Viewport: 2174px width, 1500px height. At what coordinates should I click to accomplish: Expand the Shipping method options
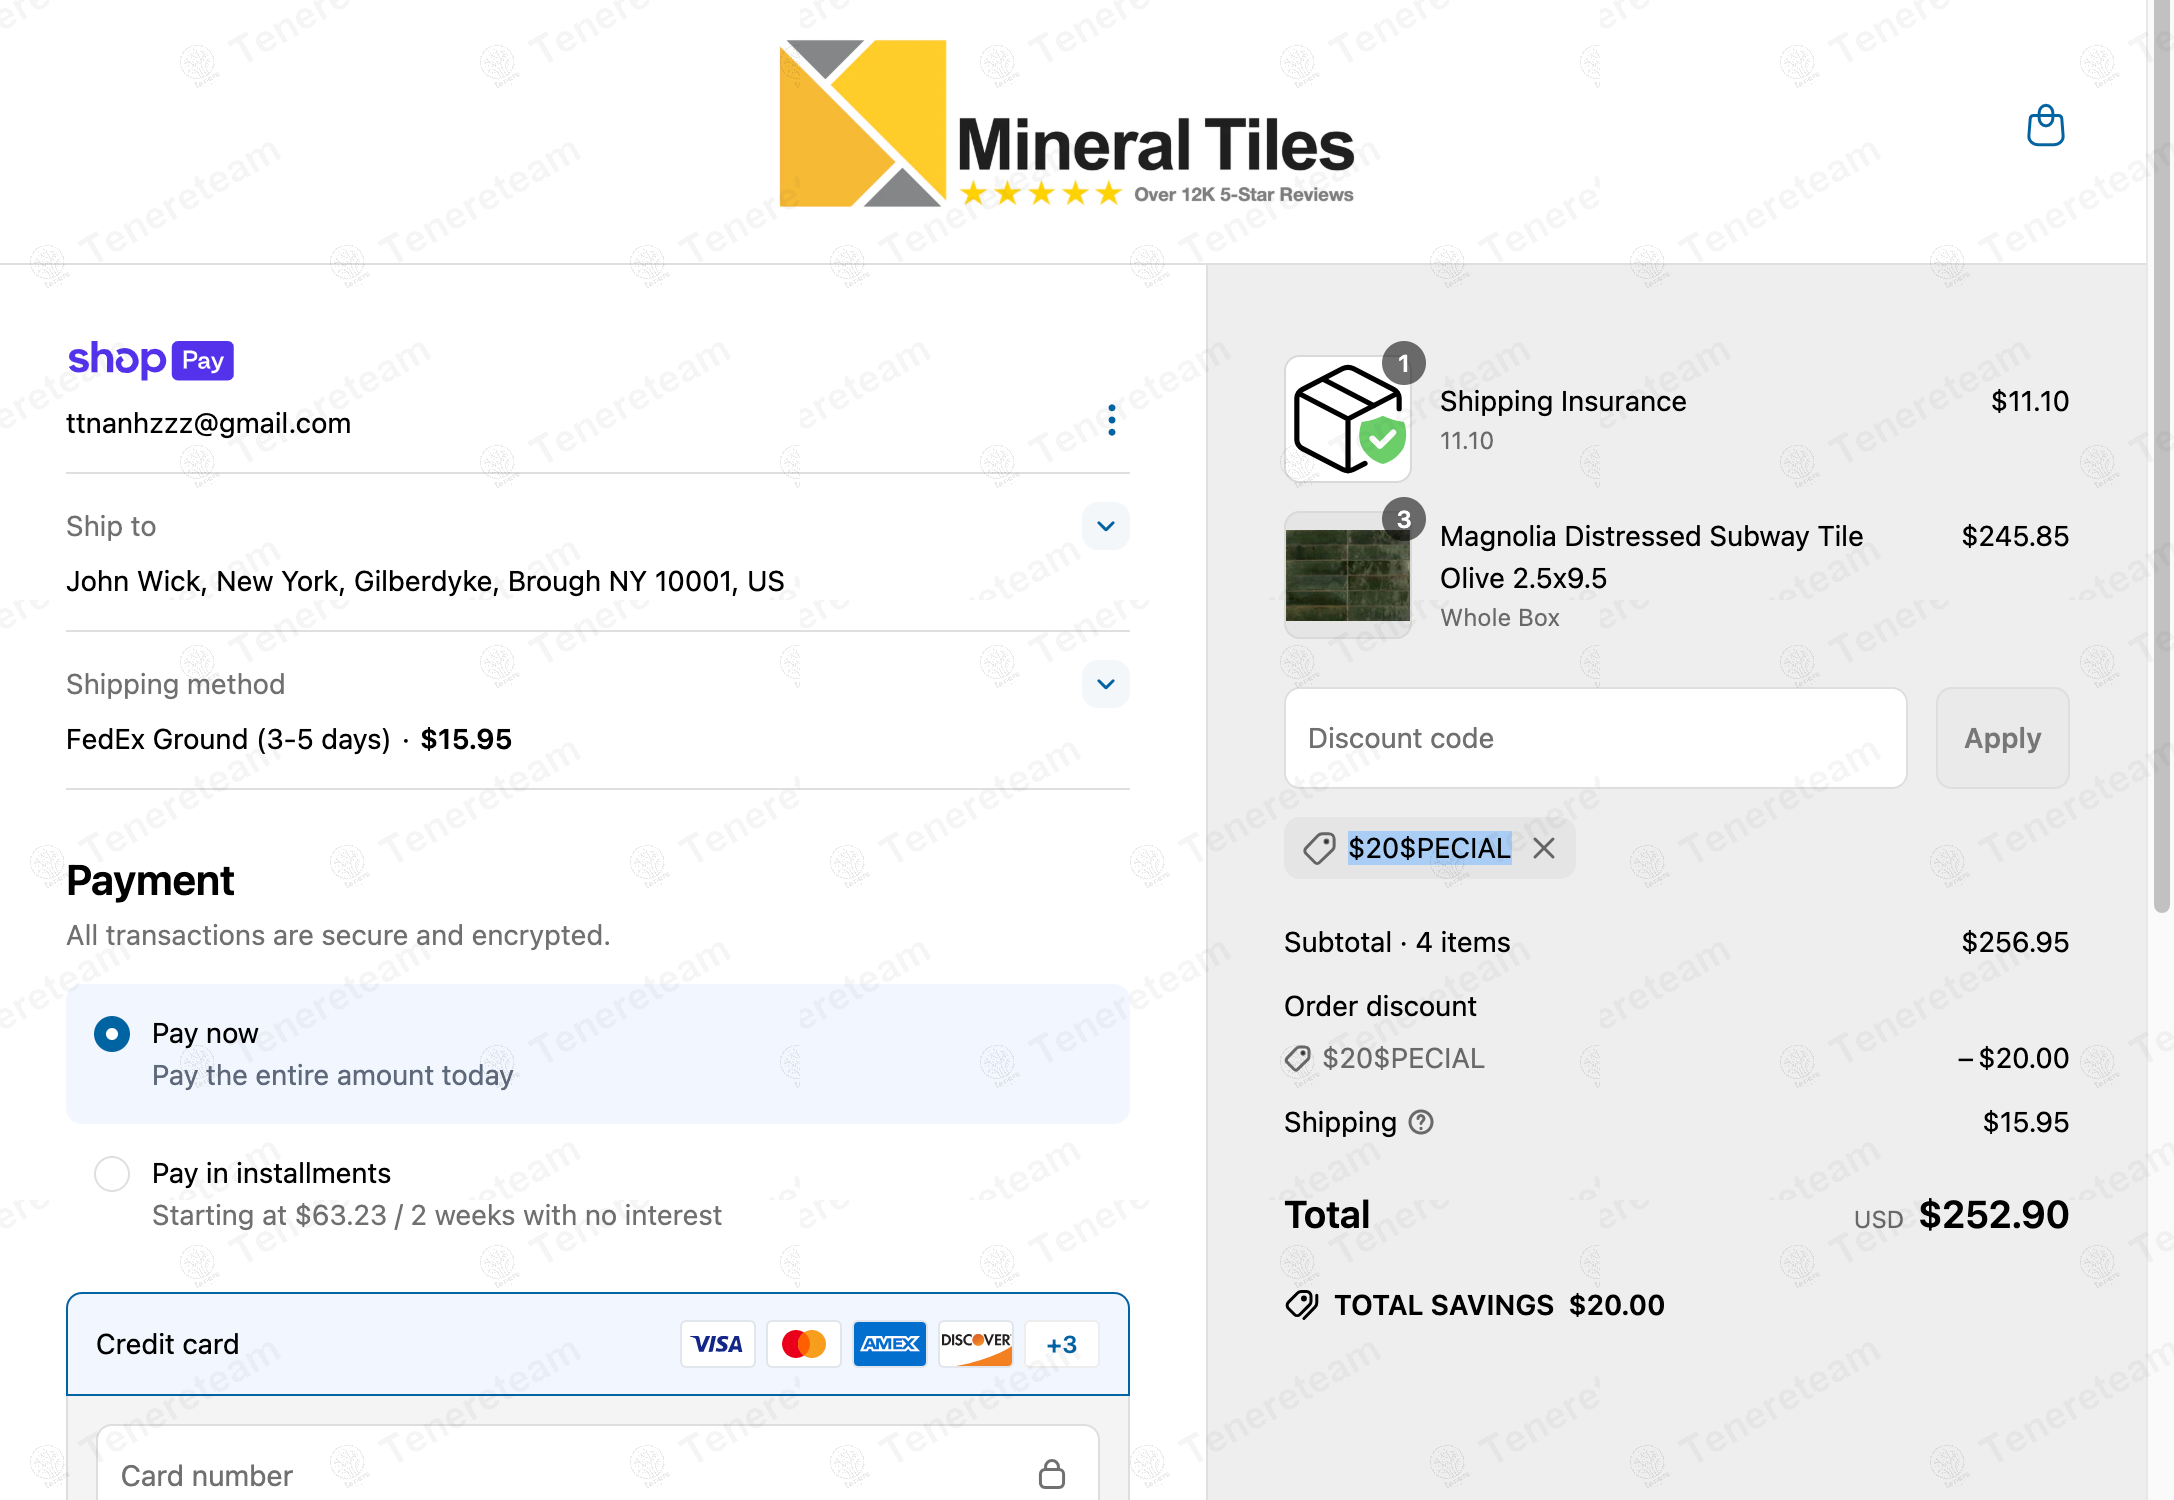1105,684
